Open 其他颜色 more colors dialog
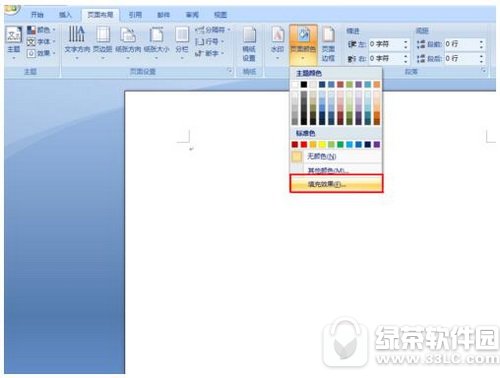This screenshot has height=378, width=500. 336,169
